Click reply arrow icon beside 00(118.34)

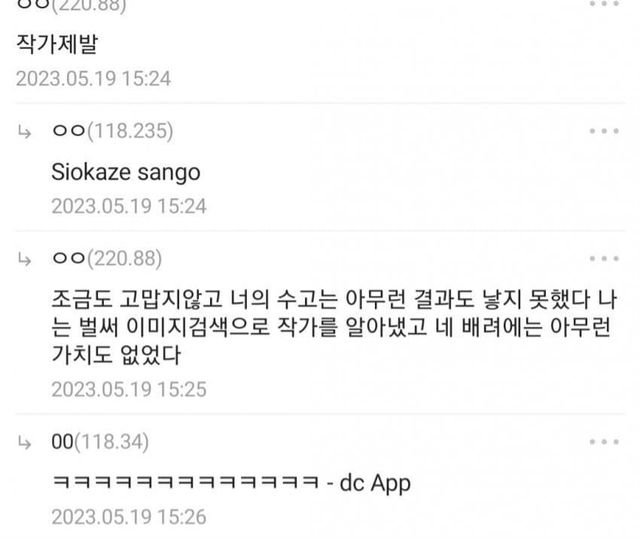pyautogui.click(x=24, y=442)
